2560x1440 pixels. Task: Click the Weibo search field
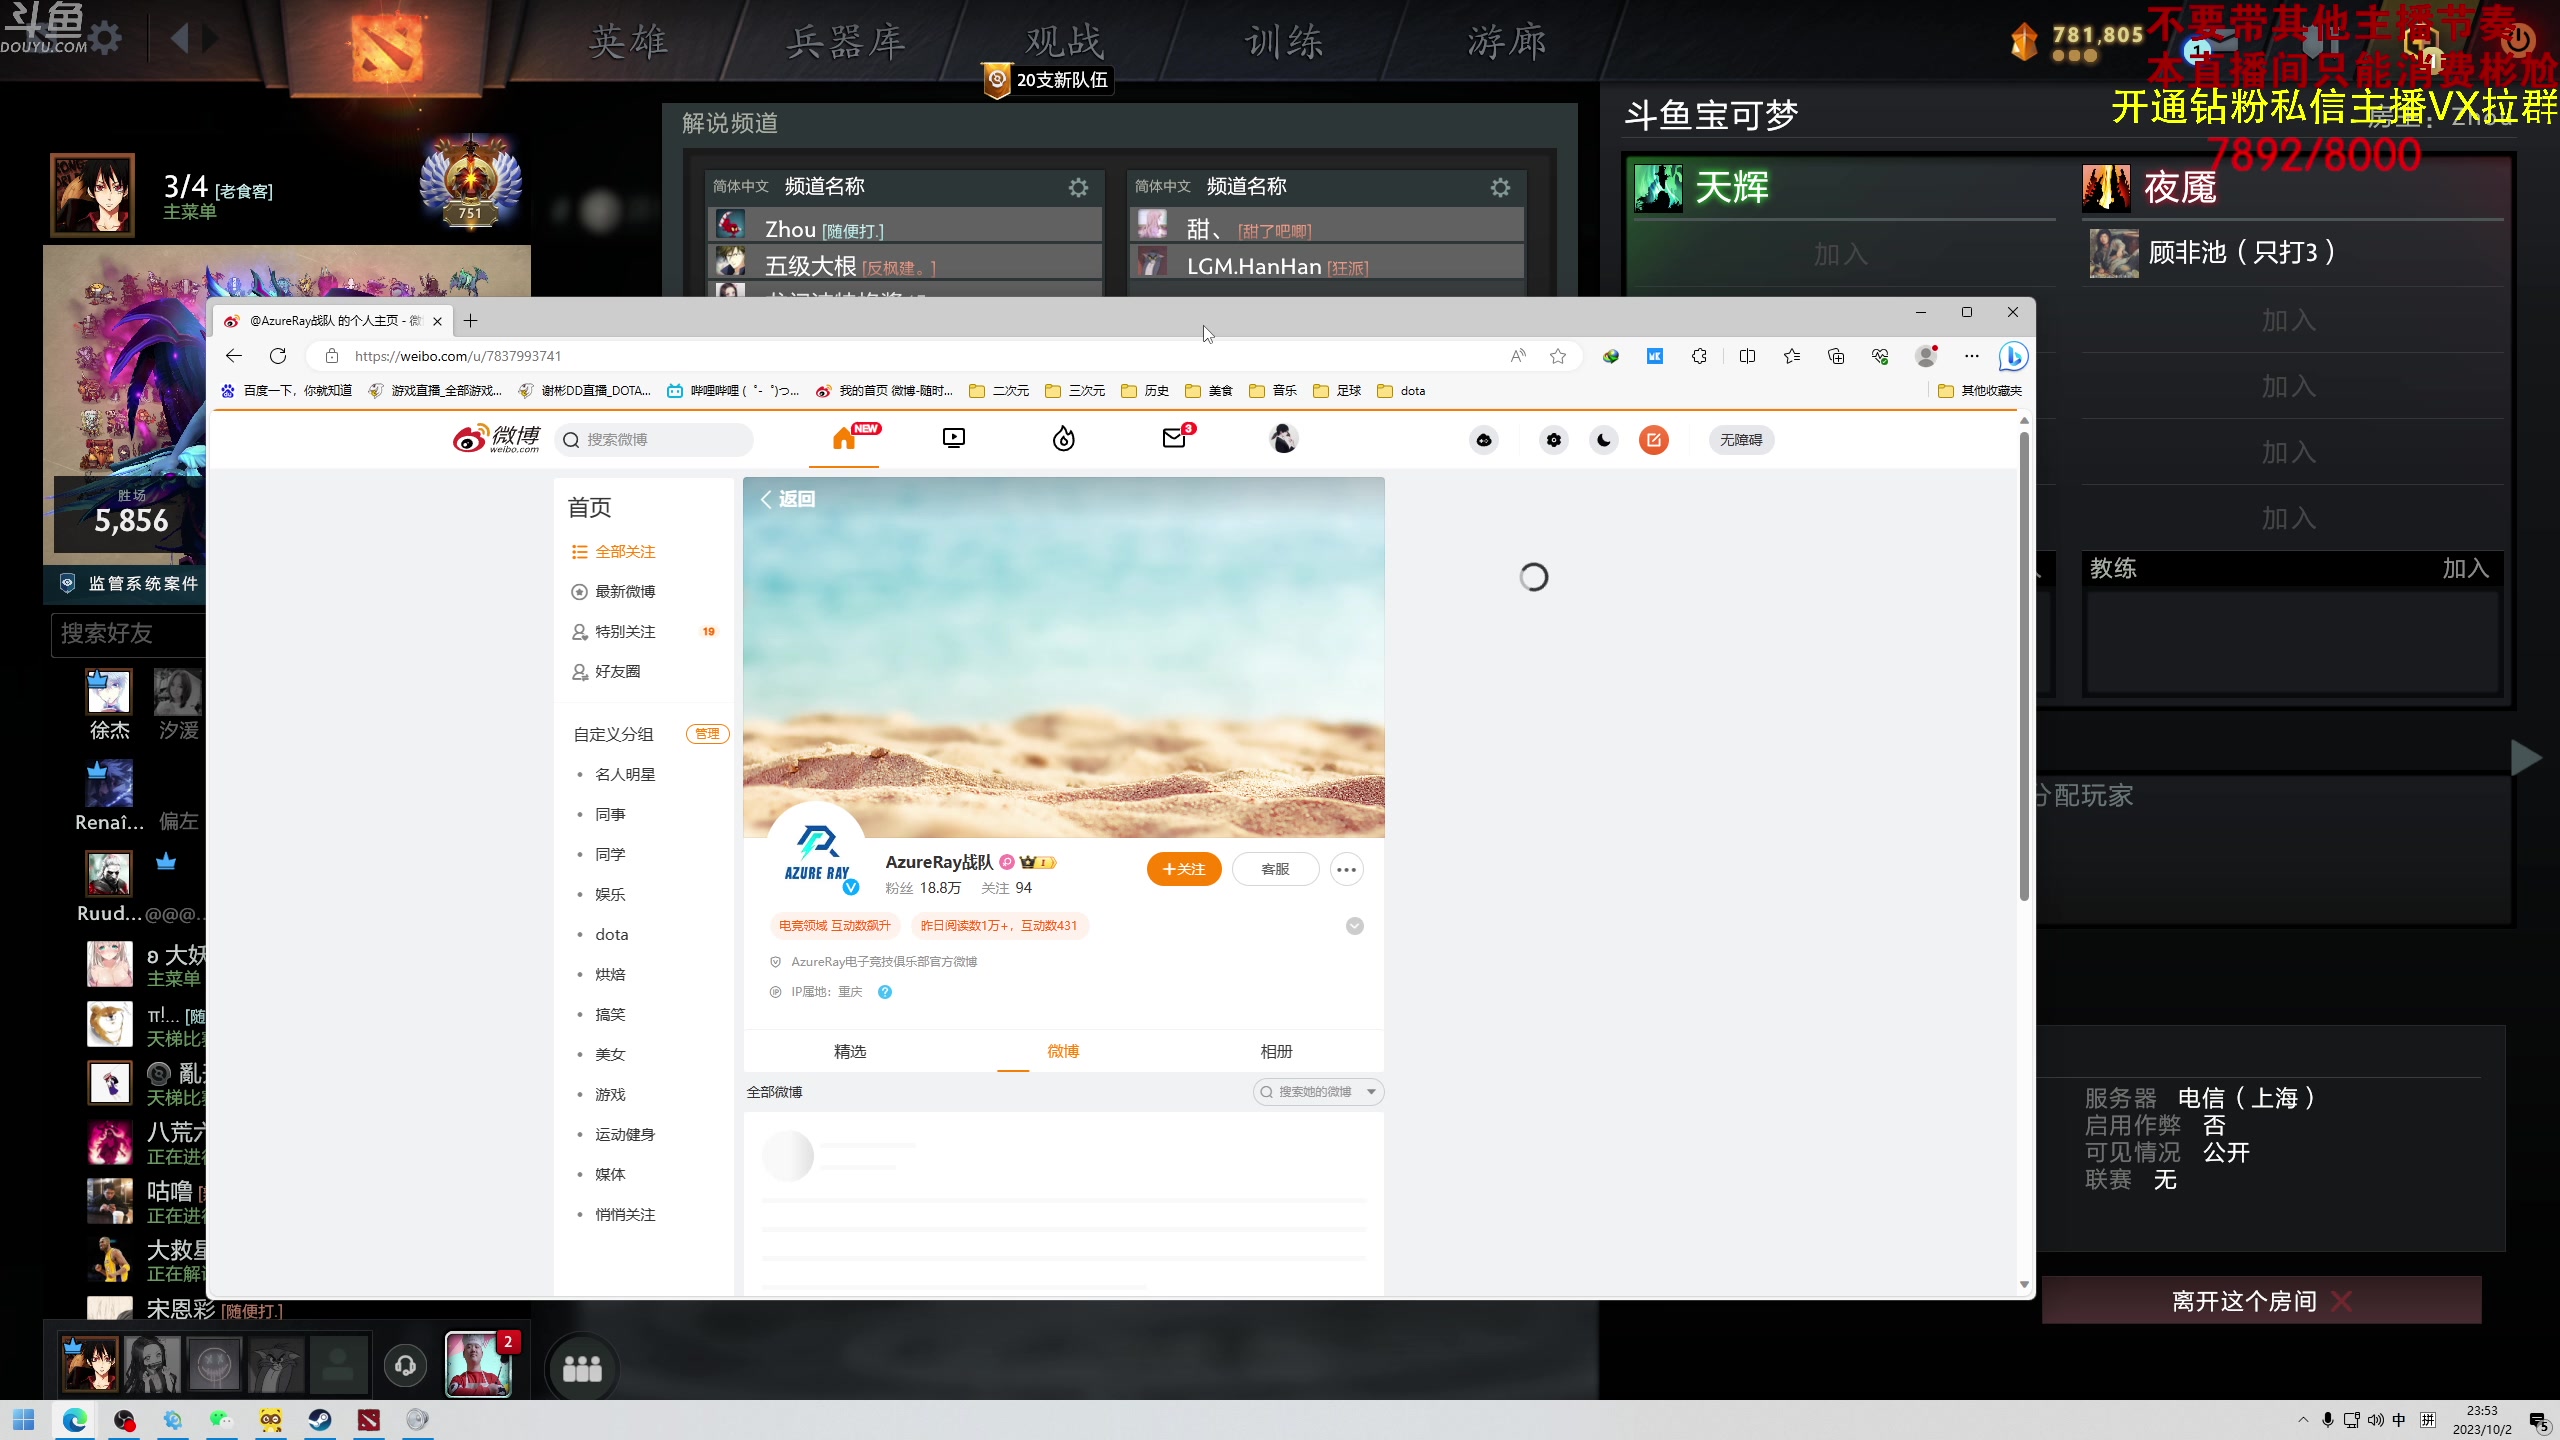point(654,440)
